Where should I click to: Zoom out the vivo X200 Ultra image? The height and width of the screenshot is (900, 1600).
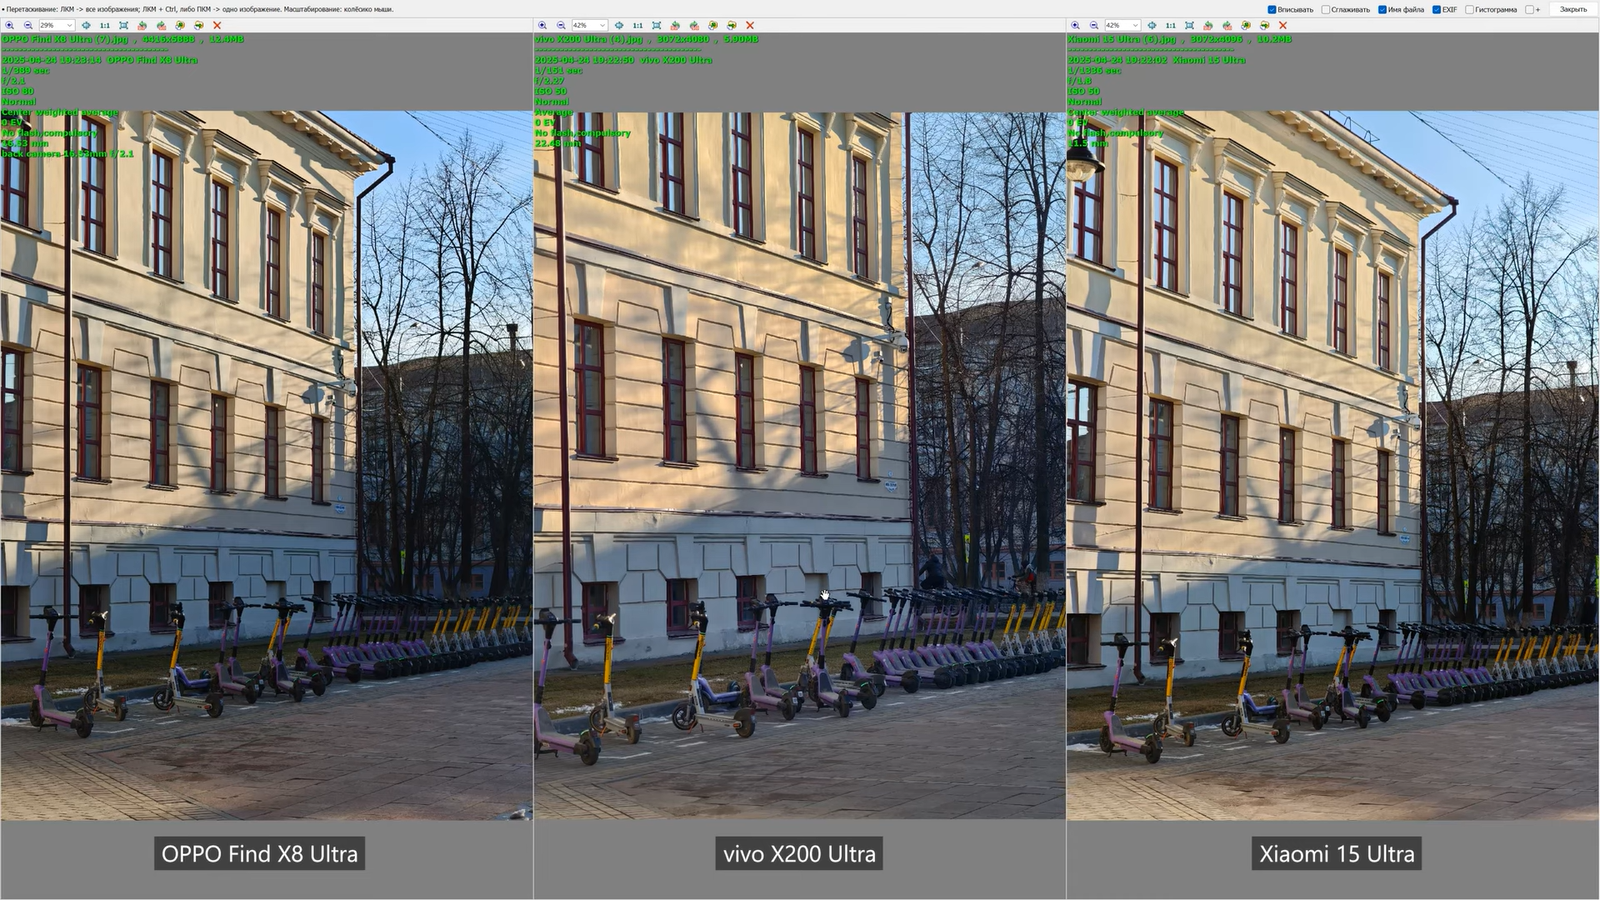[561, 25]
